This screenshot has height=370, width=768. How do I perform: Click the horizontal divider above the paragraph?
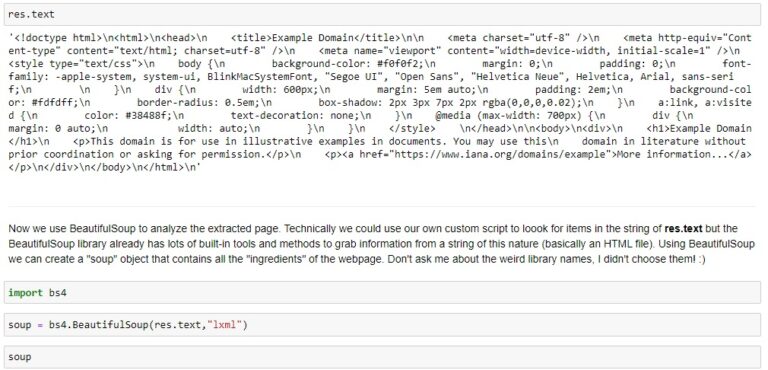[x=381, y=206]
